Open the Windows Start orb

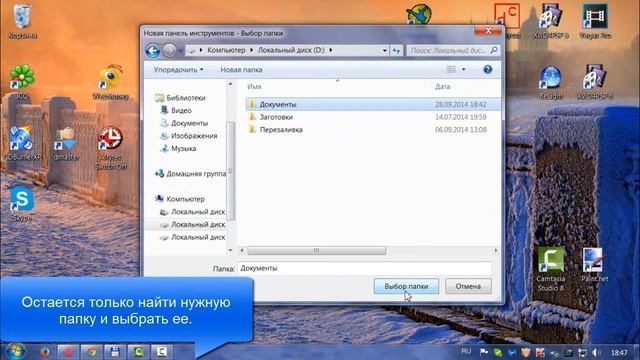point(16,351)
